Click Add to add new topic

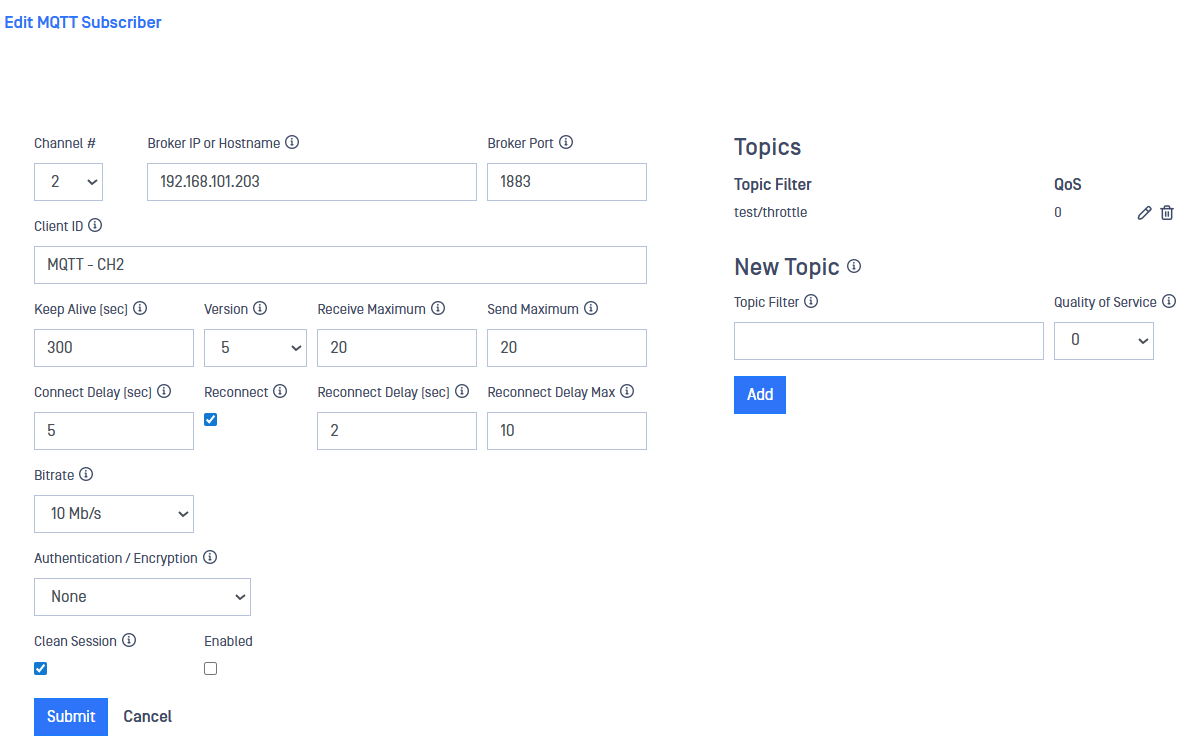760,395
